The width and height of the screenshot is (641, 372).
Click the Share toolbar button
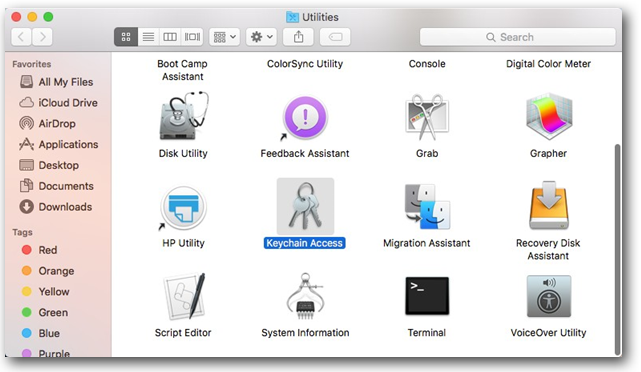(x=298, y=37)
